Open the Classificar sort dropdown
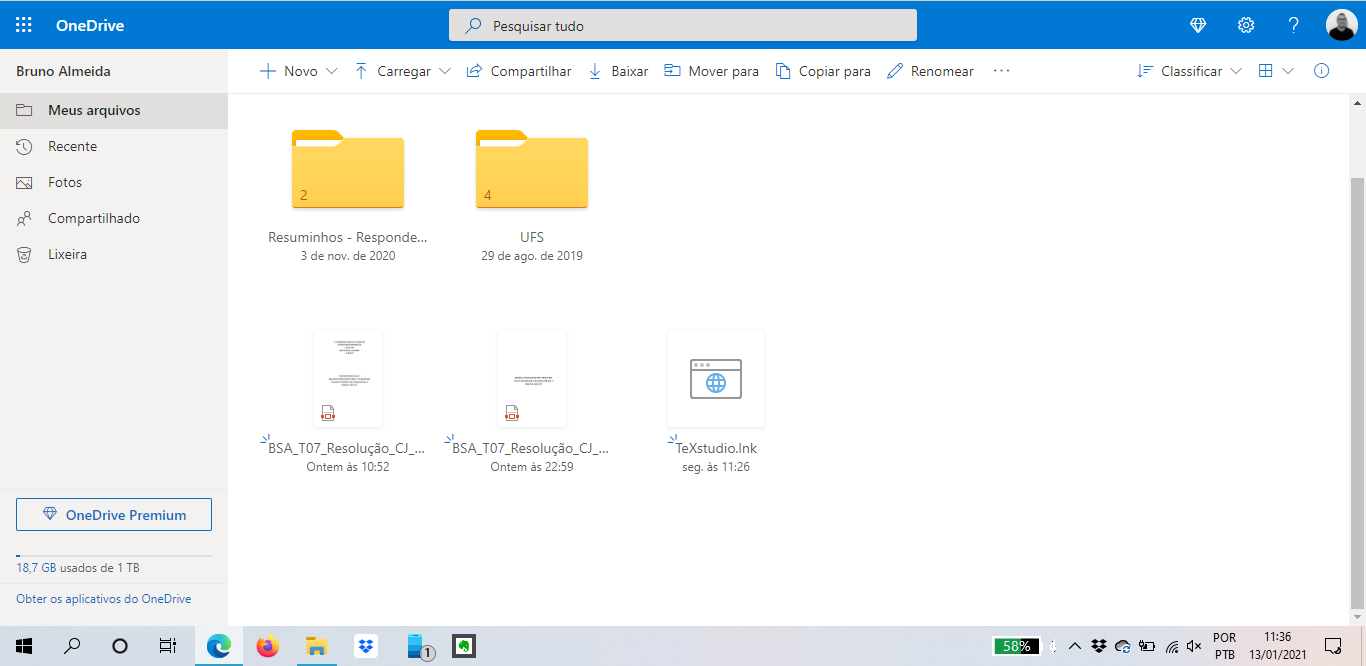Image resolution: width=1366 pixels, height=666 pixels. coord(1189,71)
